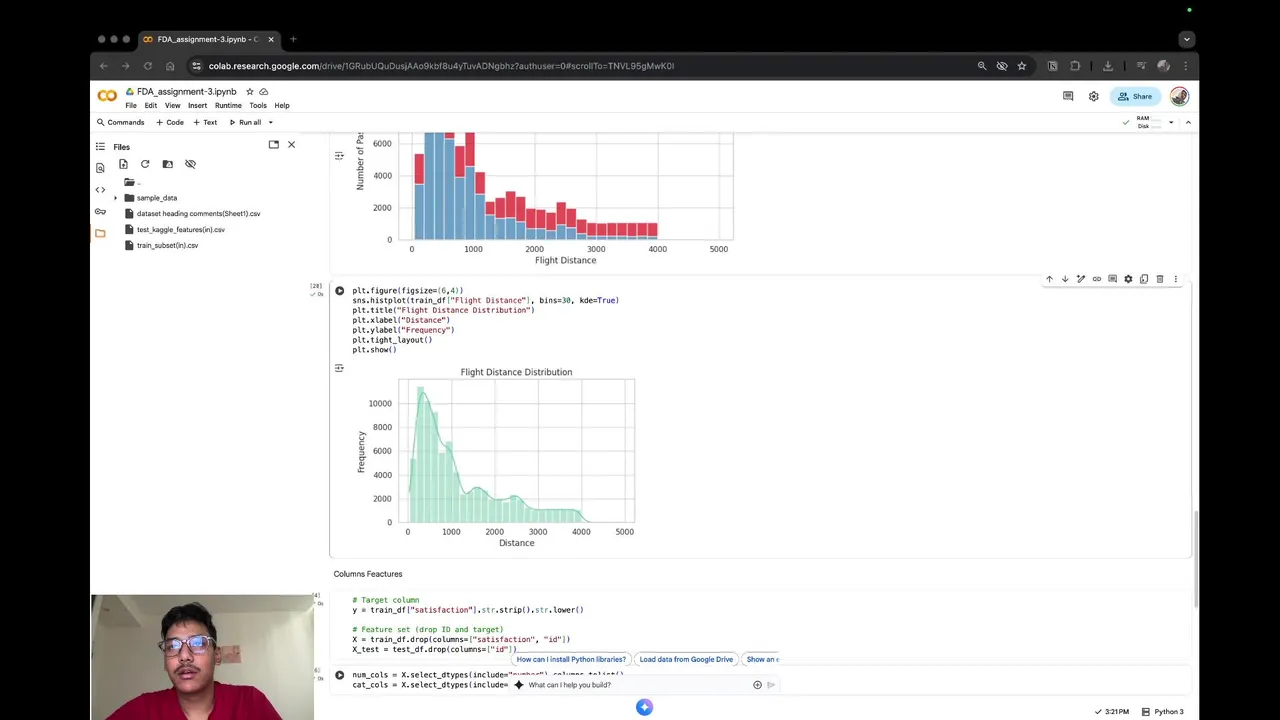Image resolution: width=1280 pixels, height=720 pixels.
Task: Move cell down with arrow icon
Action: click(1065, 279)
